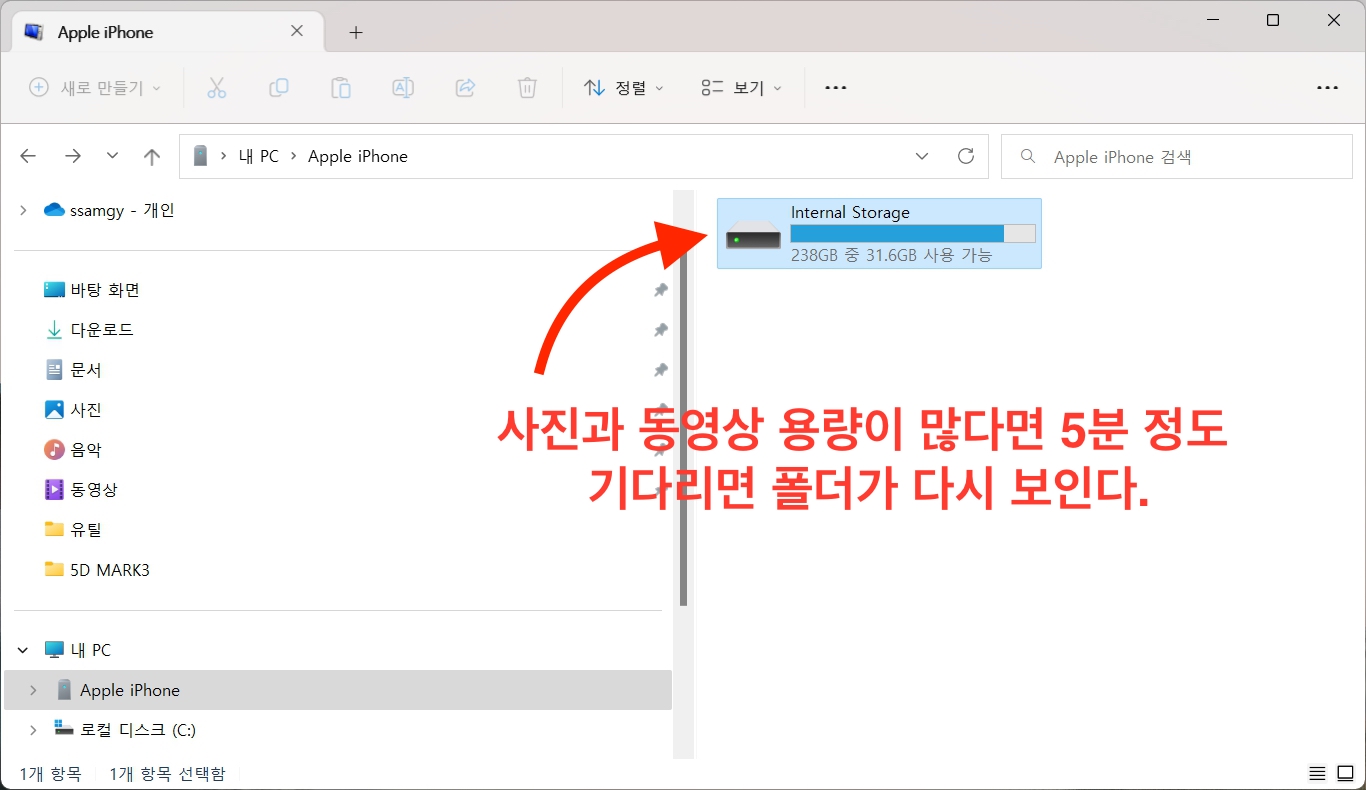The image size is (1366, 790).
Task: Go back with the left arrow
Action: (28, 156)
